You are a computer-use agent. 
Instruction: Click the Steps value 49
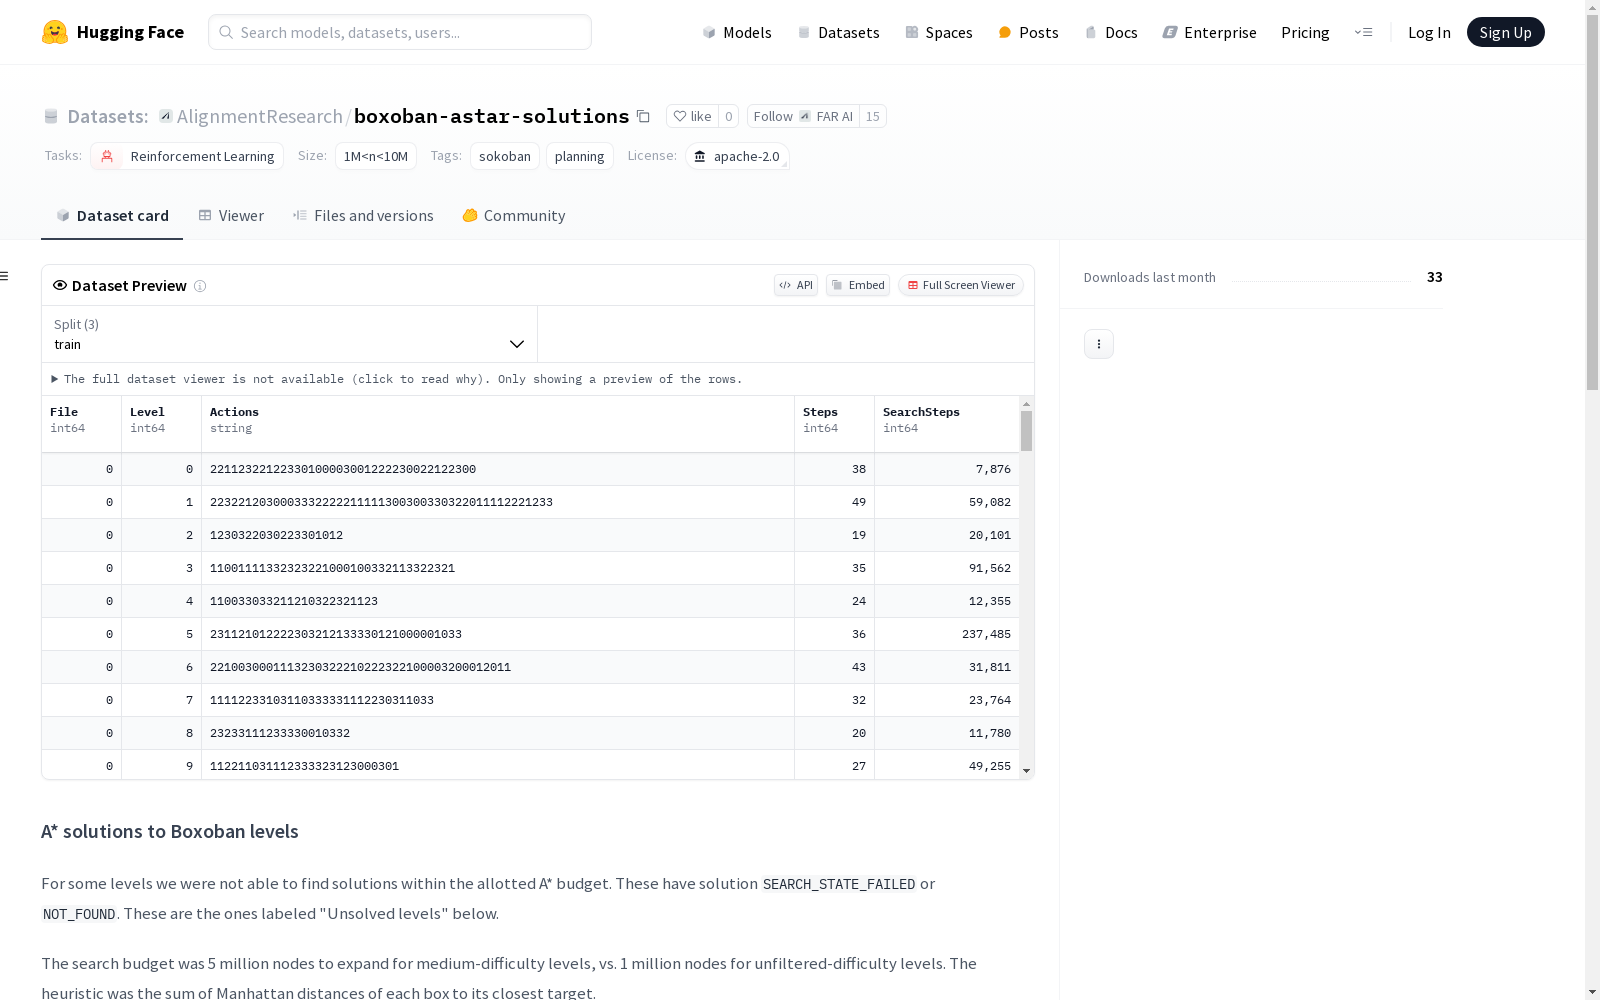point(859,502)
